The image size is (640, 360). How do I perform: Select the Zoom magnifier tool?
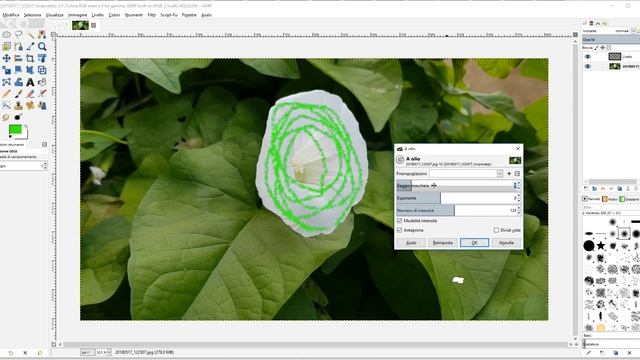point(42,47)
